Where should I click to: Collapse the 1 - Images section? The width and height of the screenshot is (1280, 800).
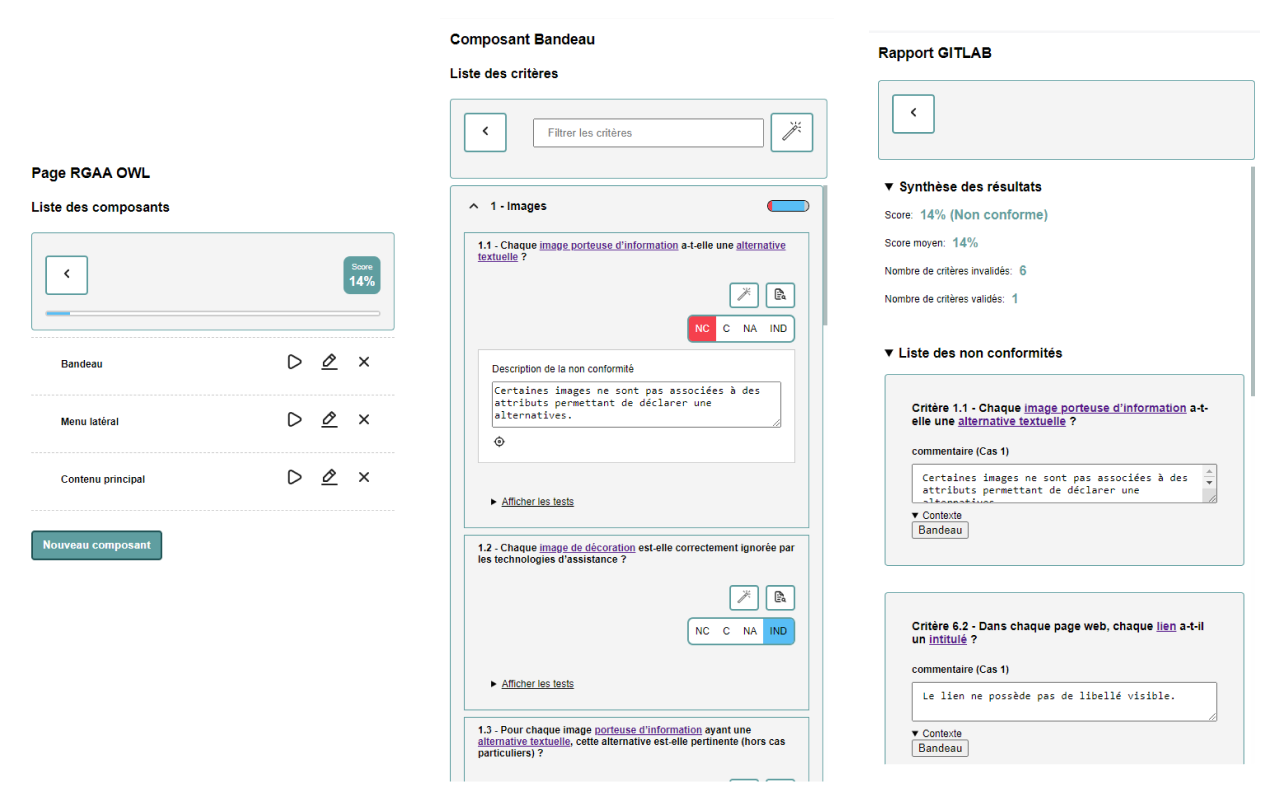pos(474,206)
